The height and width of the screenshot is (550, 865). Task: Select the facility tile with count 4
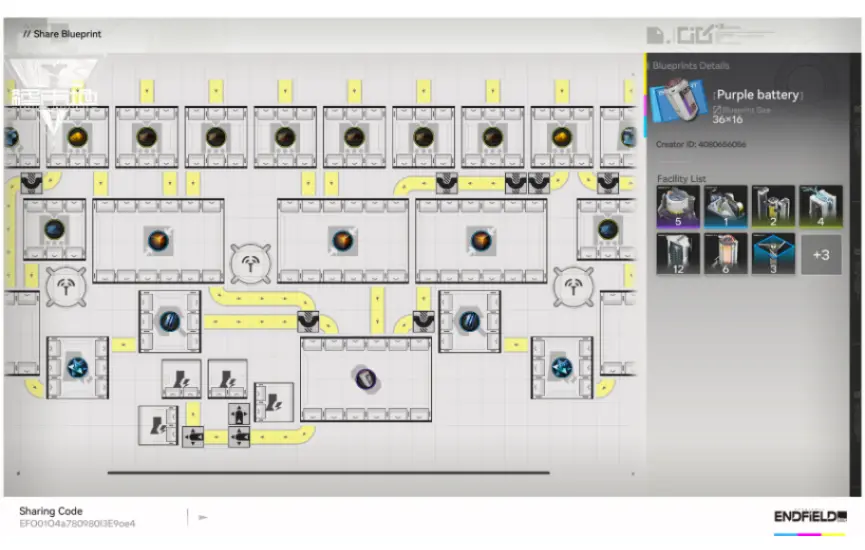coord(821,207)
